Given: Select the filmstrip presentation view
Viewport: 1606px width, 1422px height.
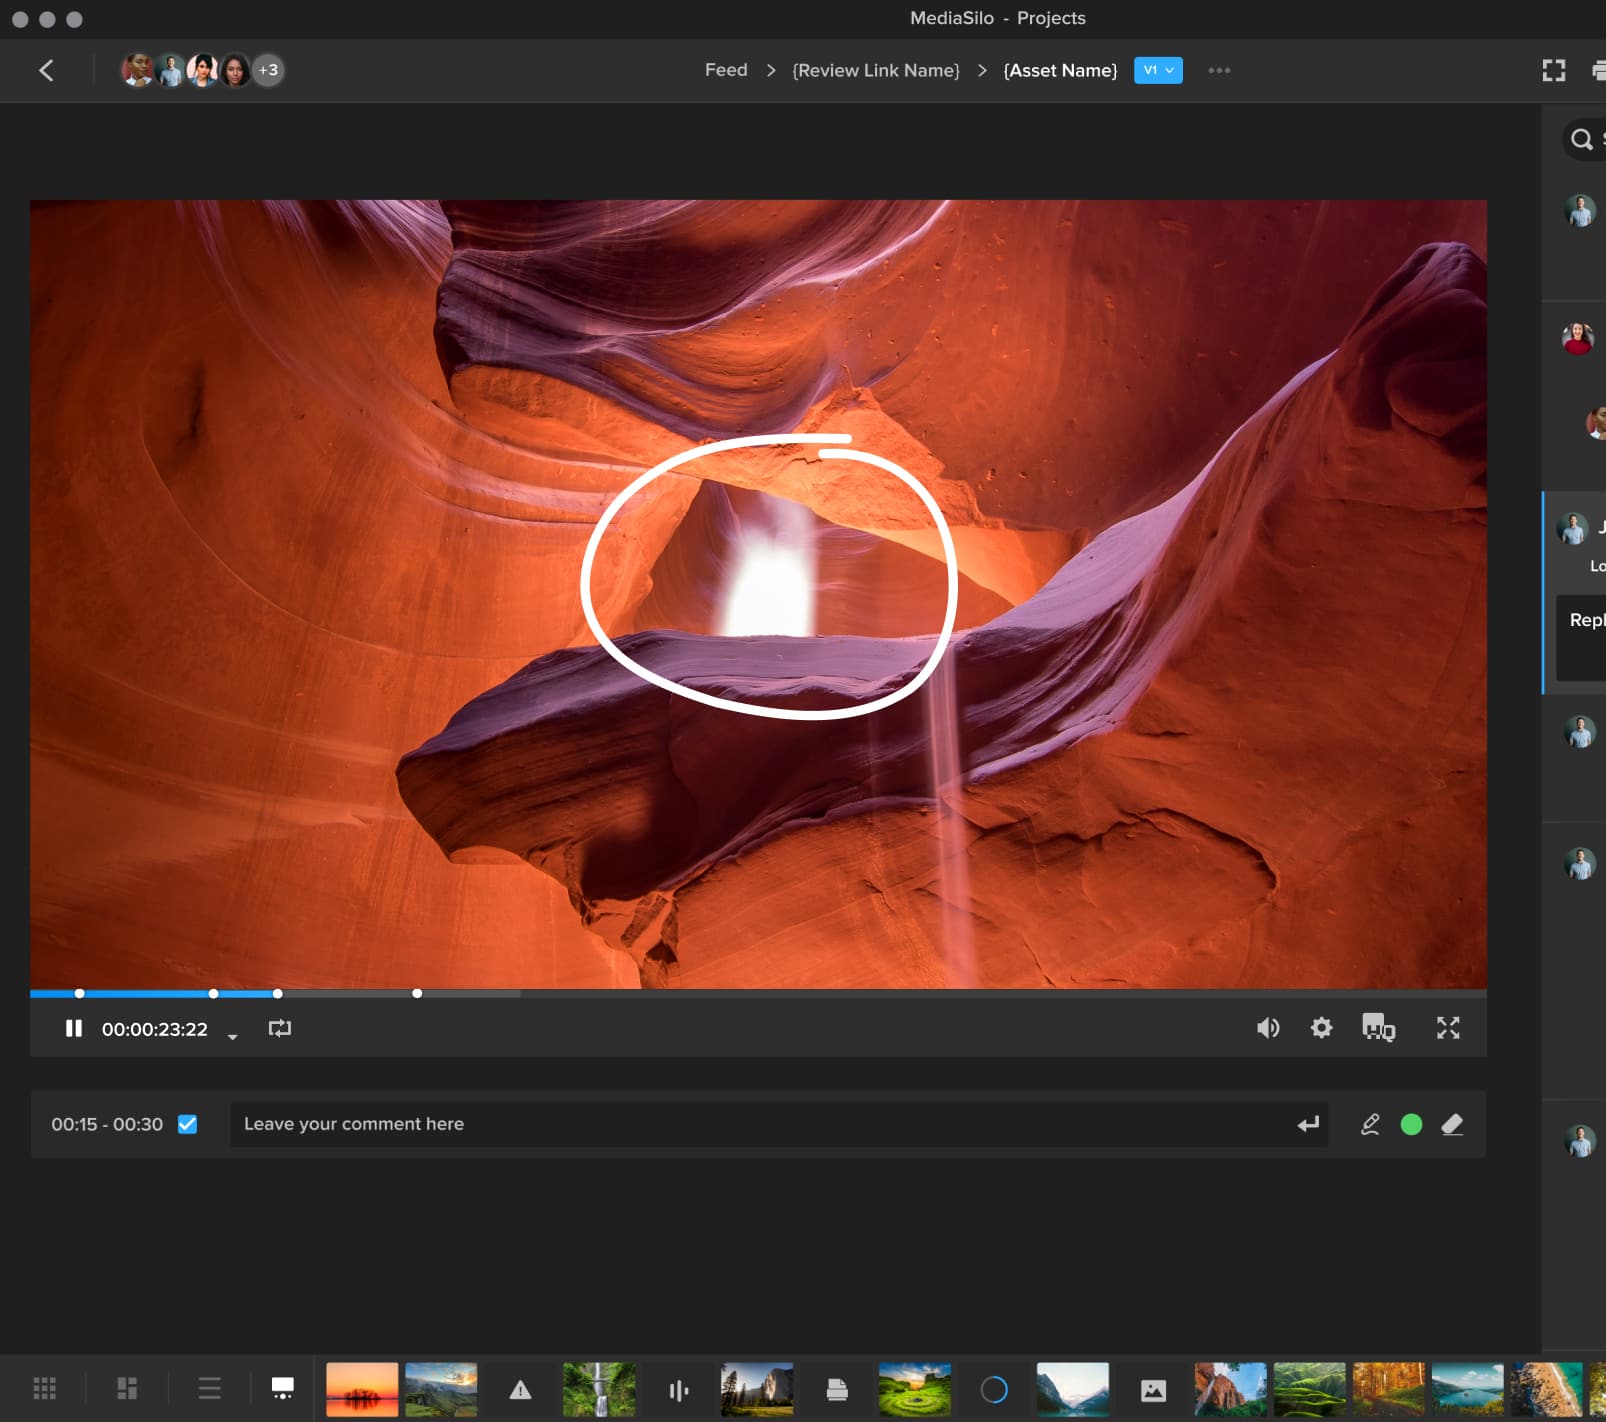Looking at the screenshot, I should click(x=283, y=1388).
